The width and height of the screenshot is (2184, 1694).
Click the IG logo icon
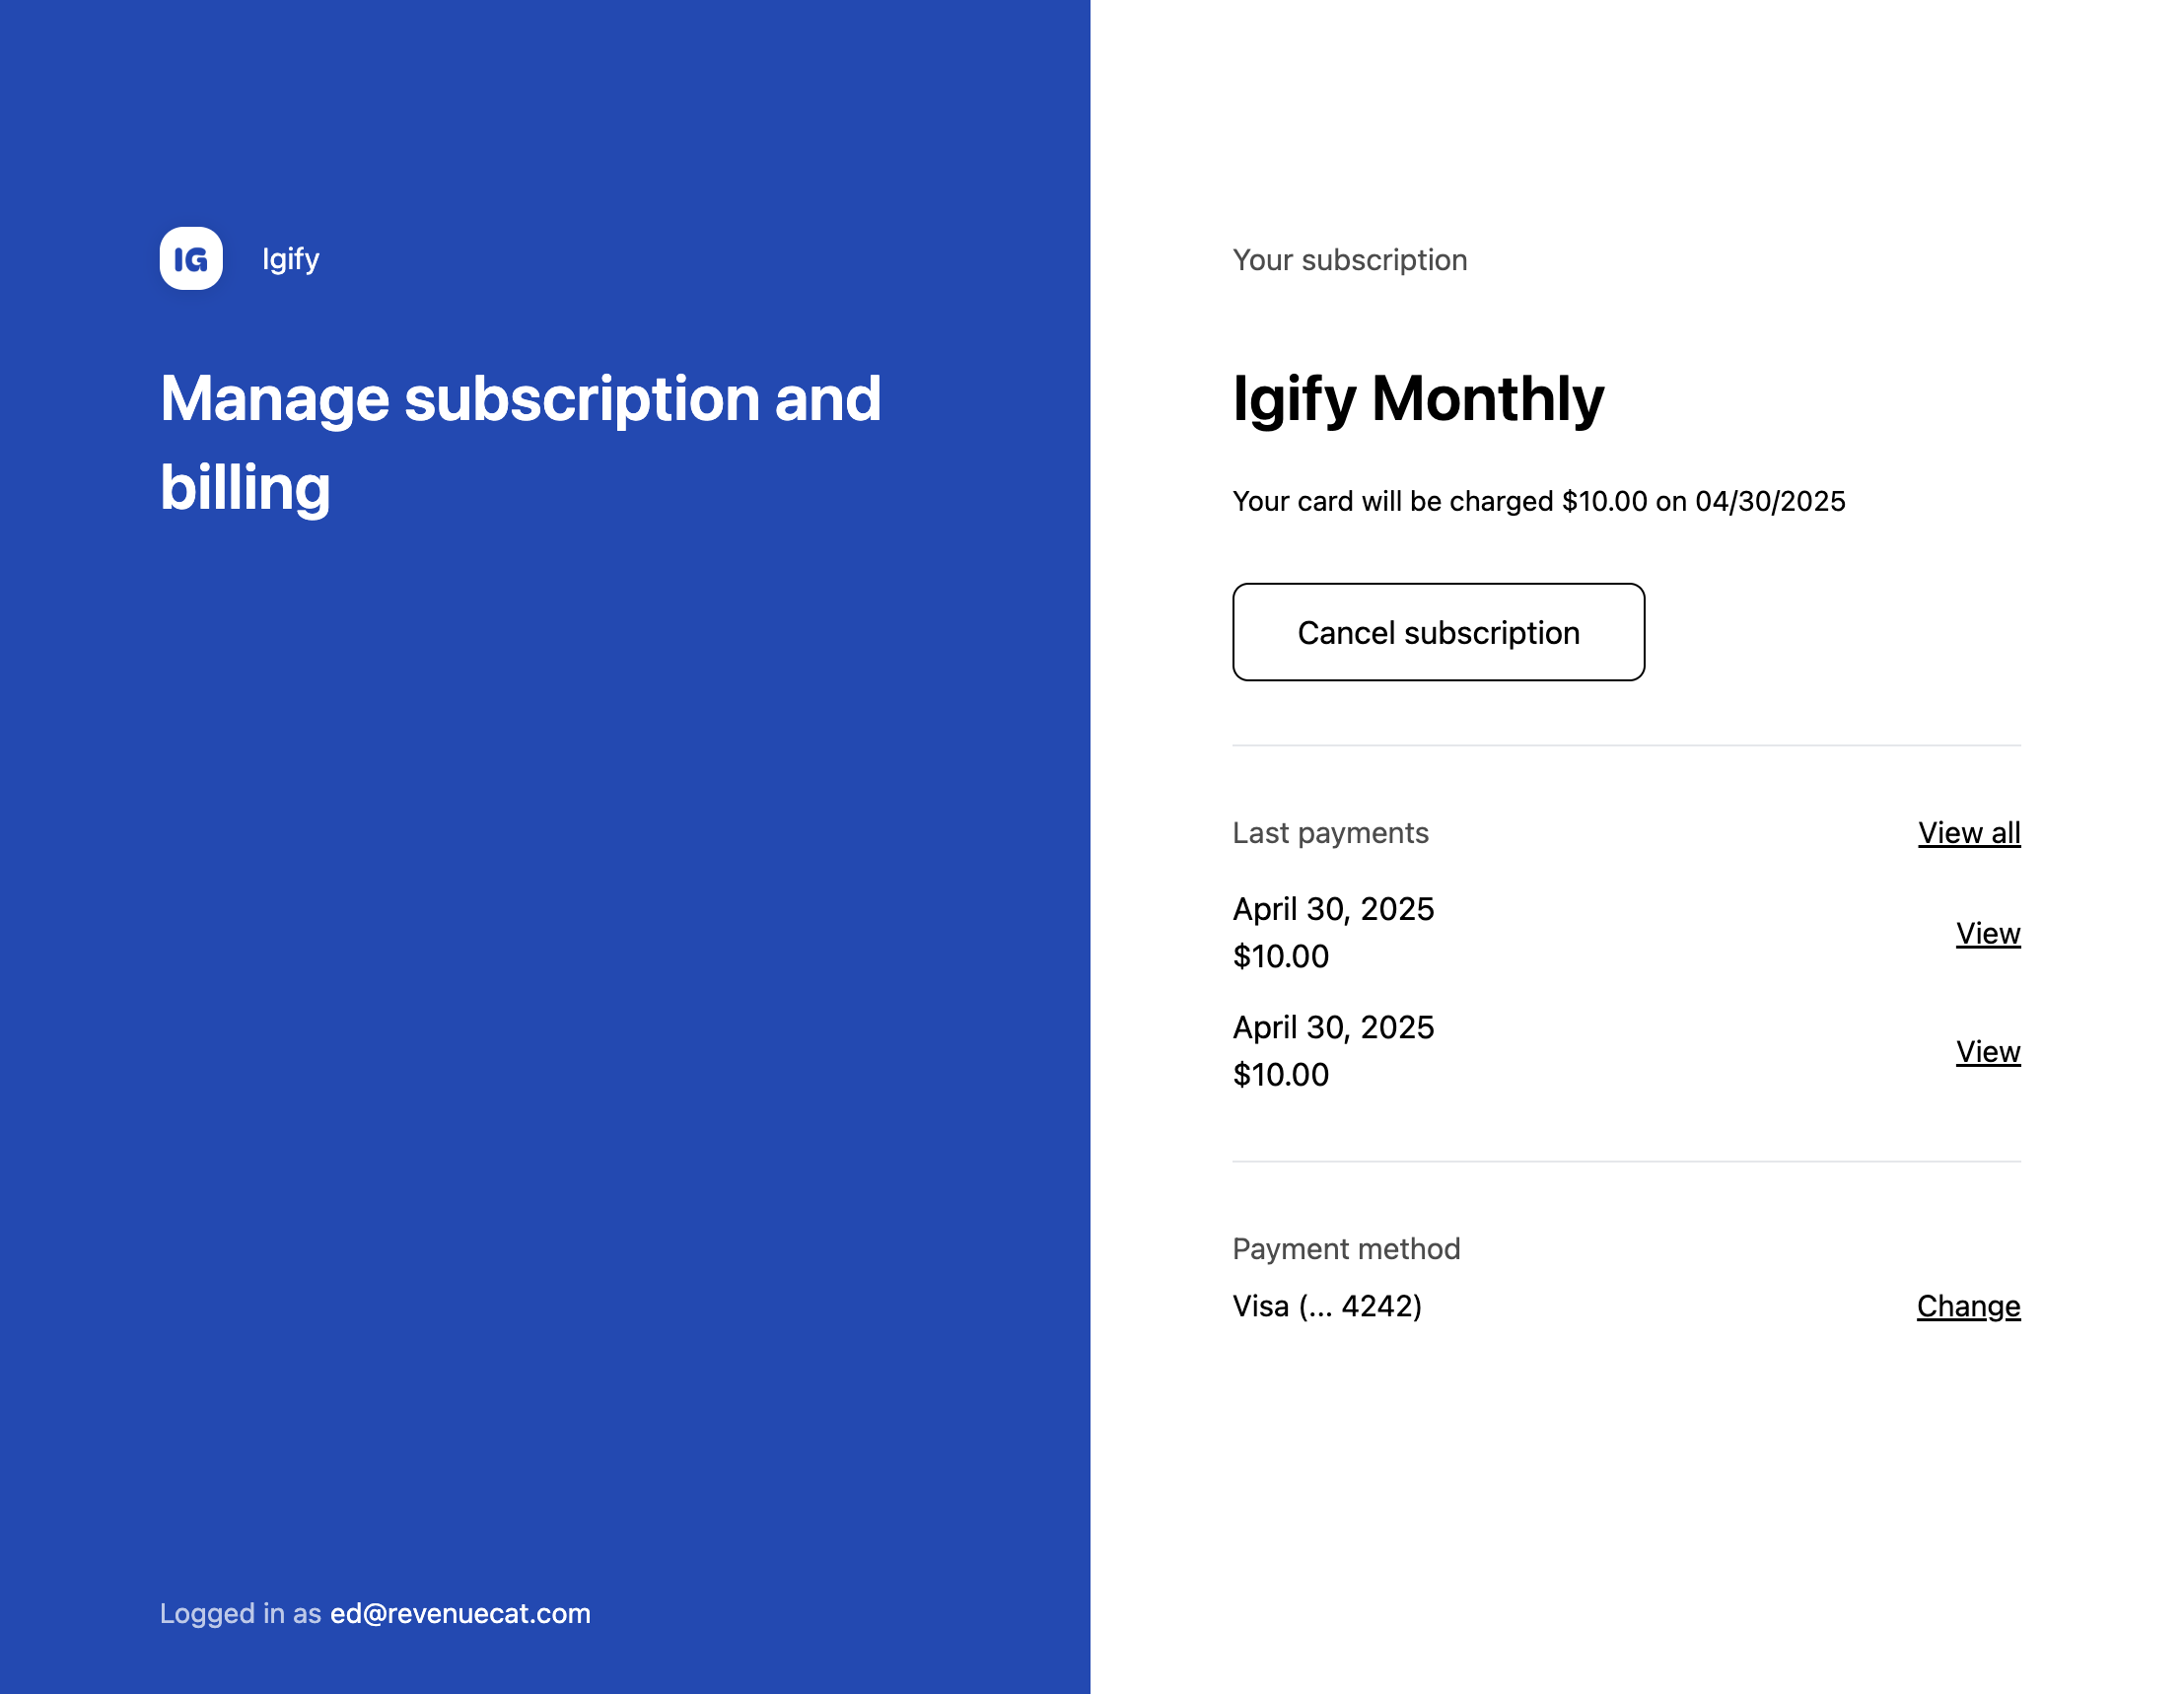point(191,259)
